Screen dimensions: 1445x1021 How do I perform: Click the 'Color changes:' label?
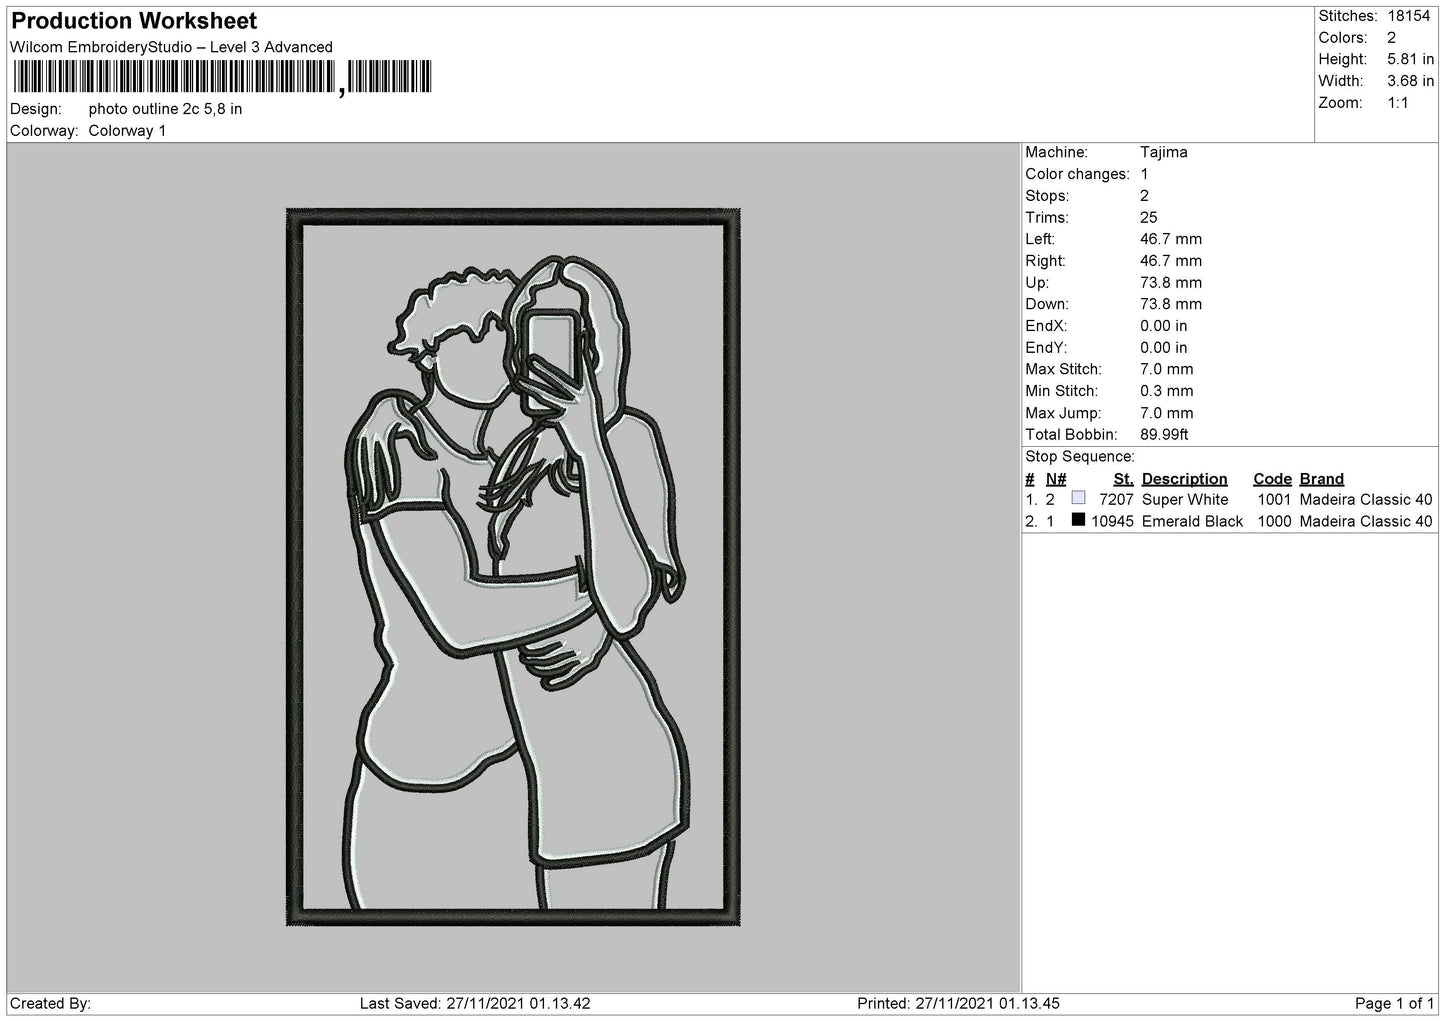(x=1077, y=174)
